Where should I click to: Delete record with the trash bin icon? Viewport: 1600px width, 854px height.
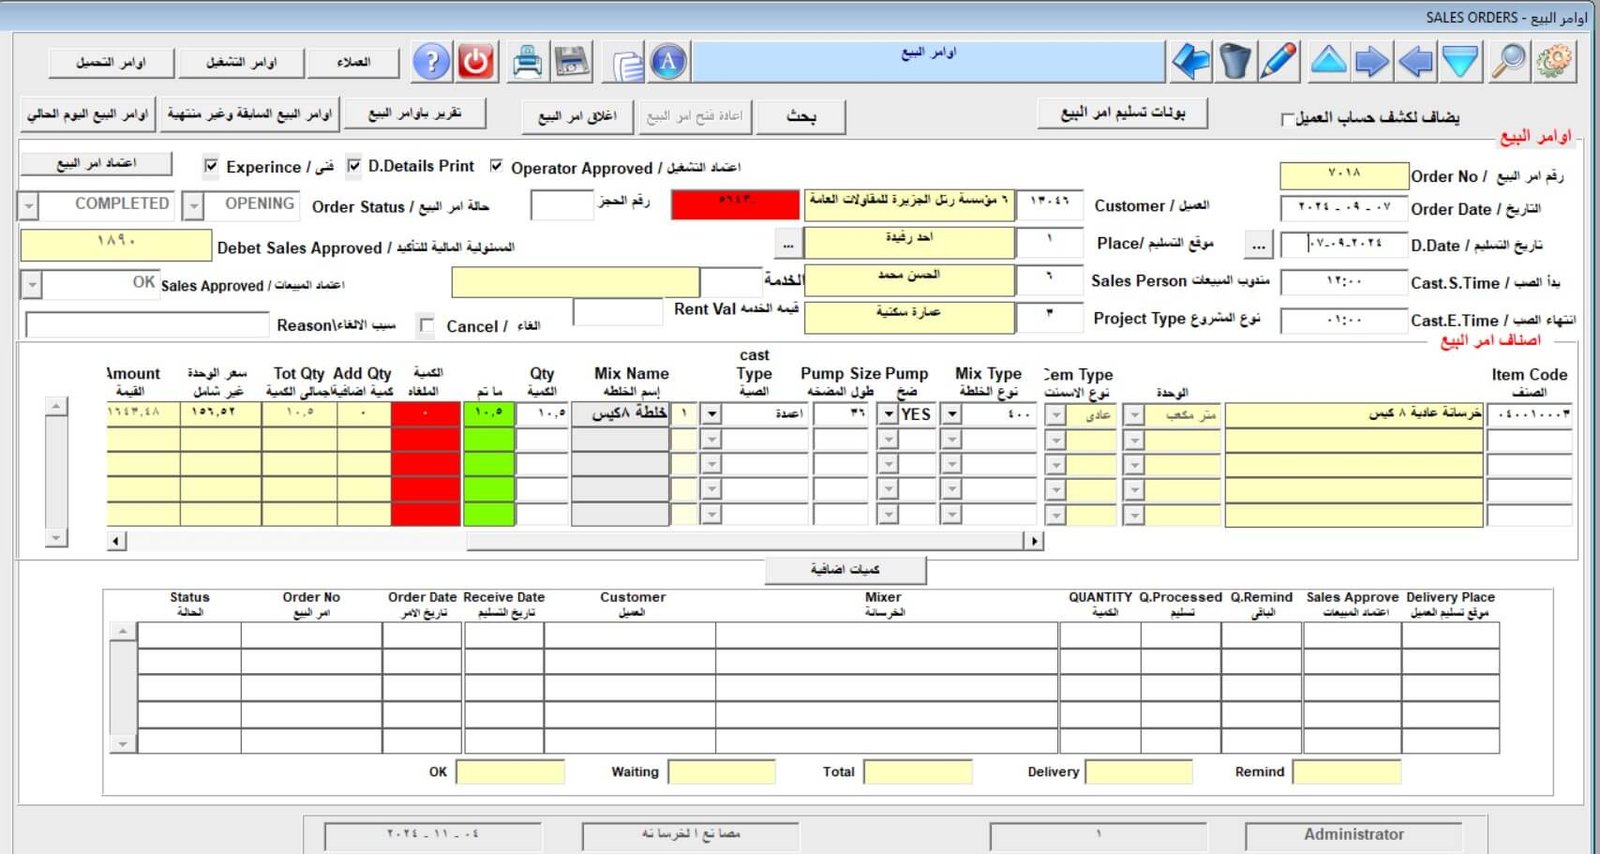(x=1235, y=62)
